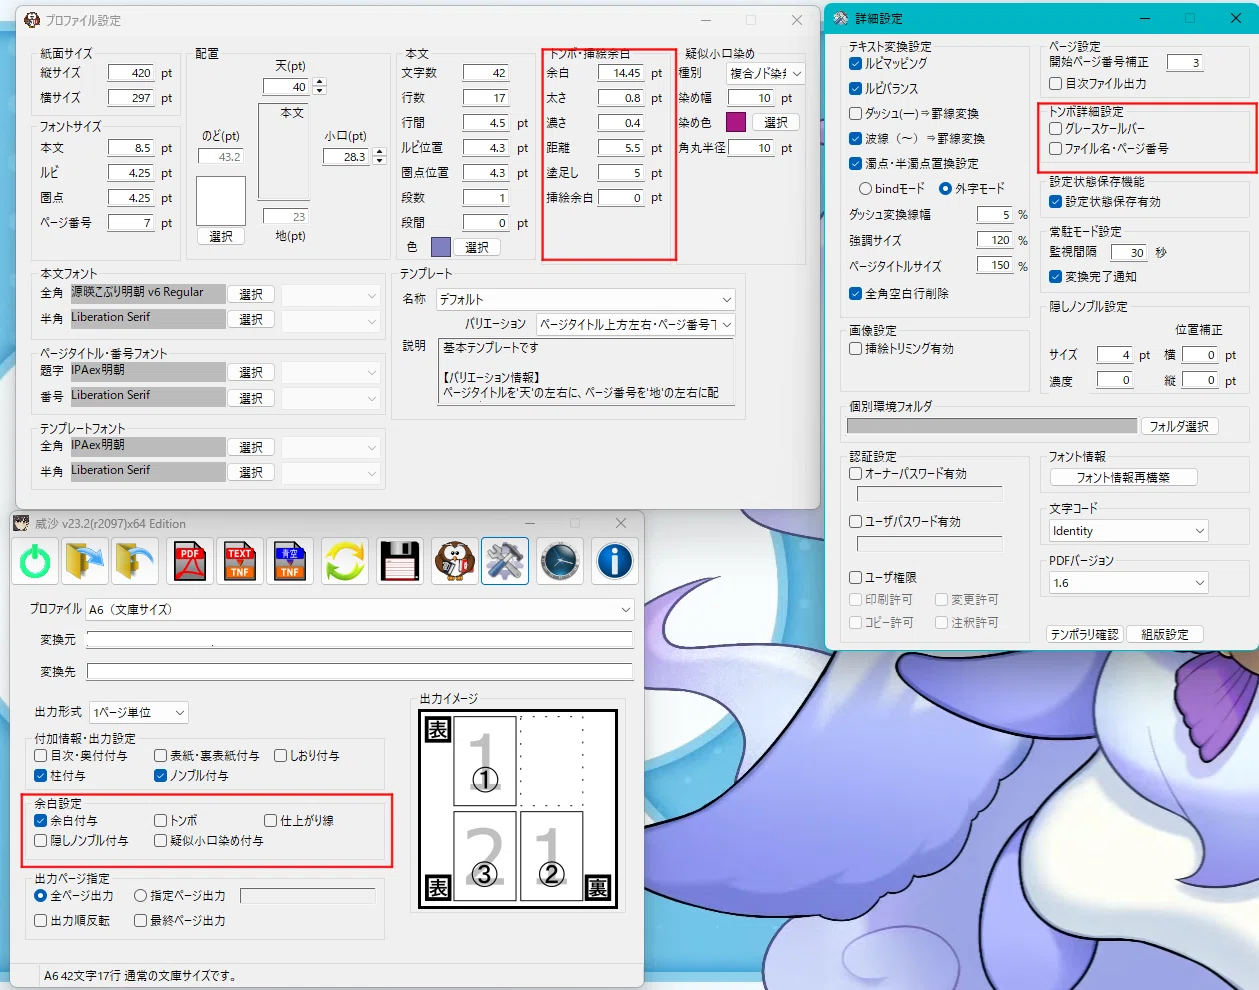The image size is (1259, 990).
Task: Click the テンポラリ確認 button
Action: pos(1085,634)
